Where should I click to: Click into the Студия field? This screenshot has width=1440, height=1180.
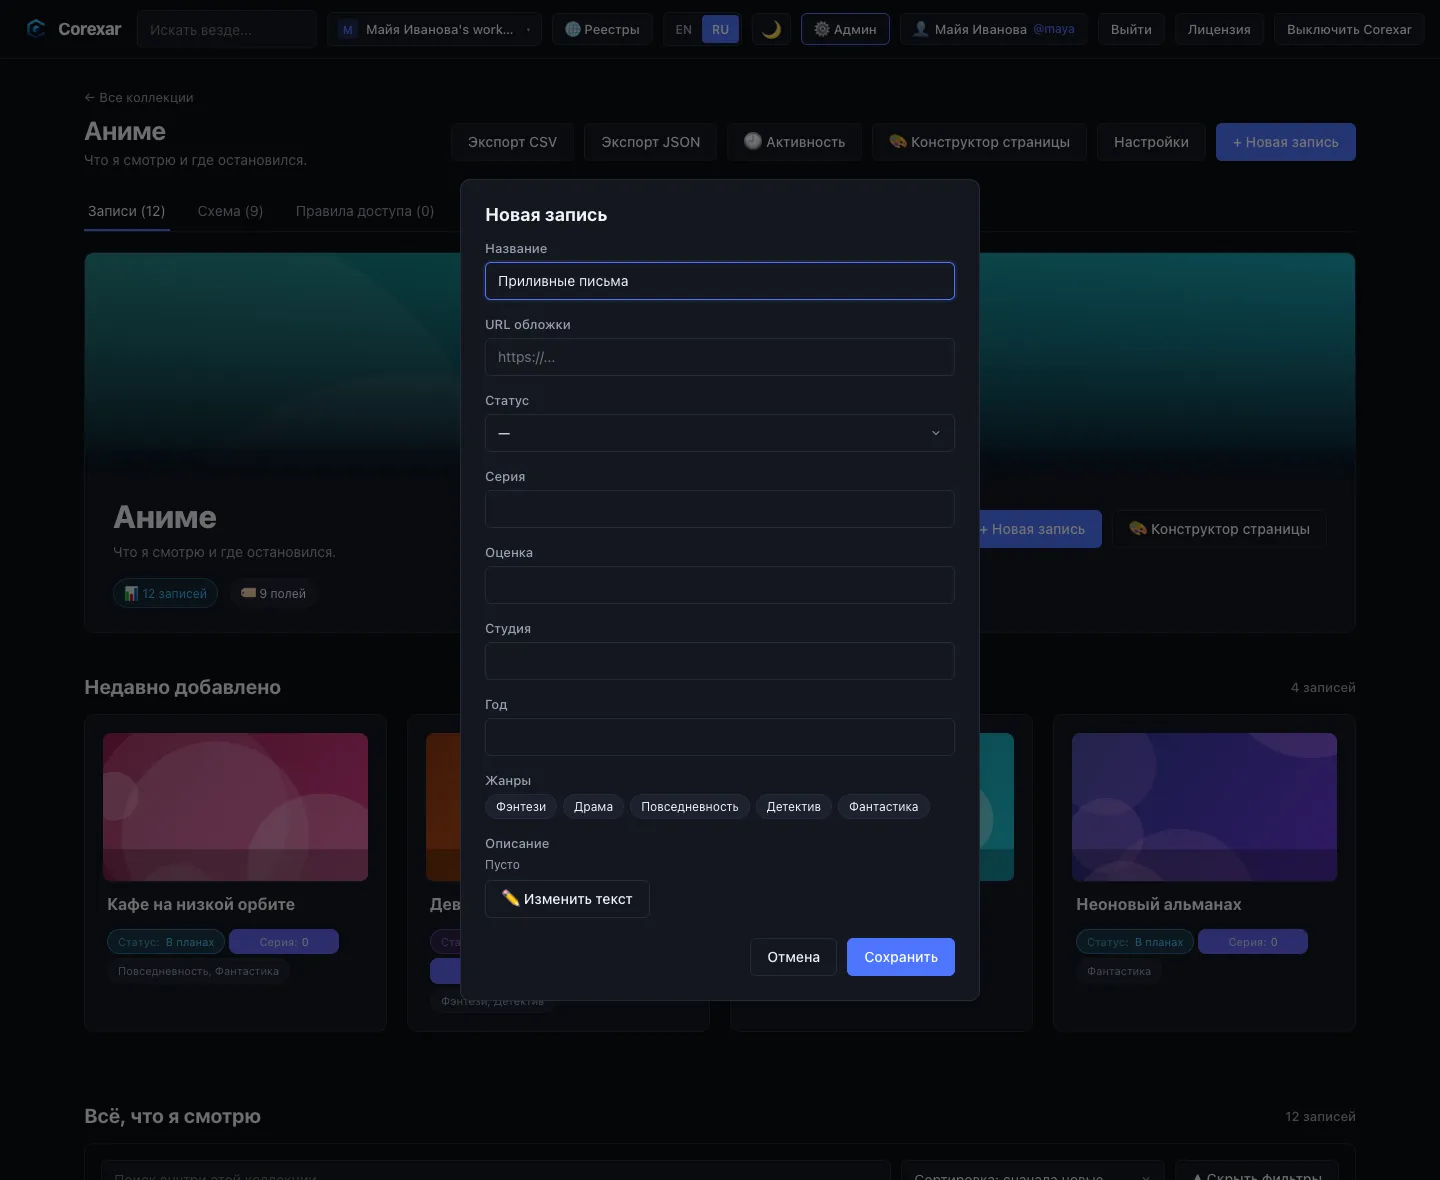click(720, 661)
